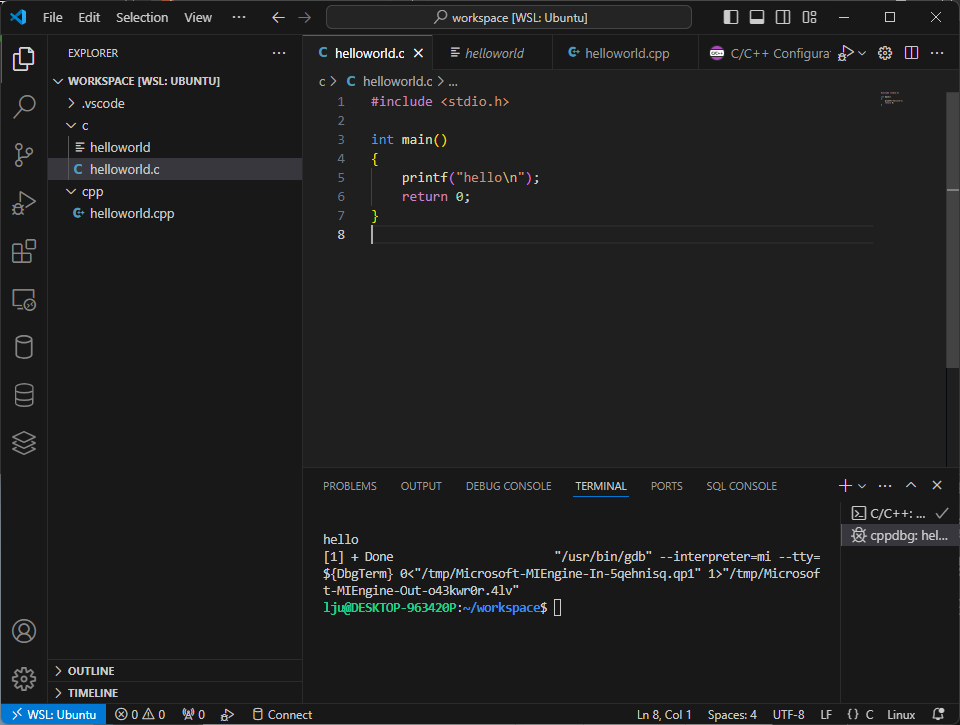Open Explorer Views and More Actions ellipsis
This screenshot has height=725, width=960.
pyautogui.click(x=279, y=53)
